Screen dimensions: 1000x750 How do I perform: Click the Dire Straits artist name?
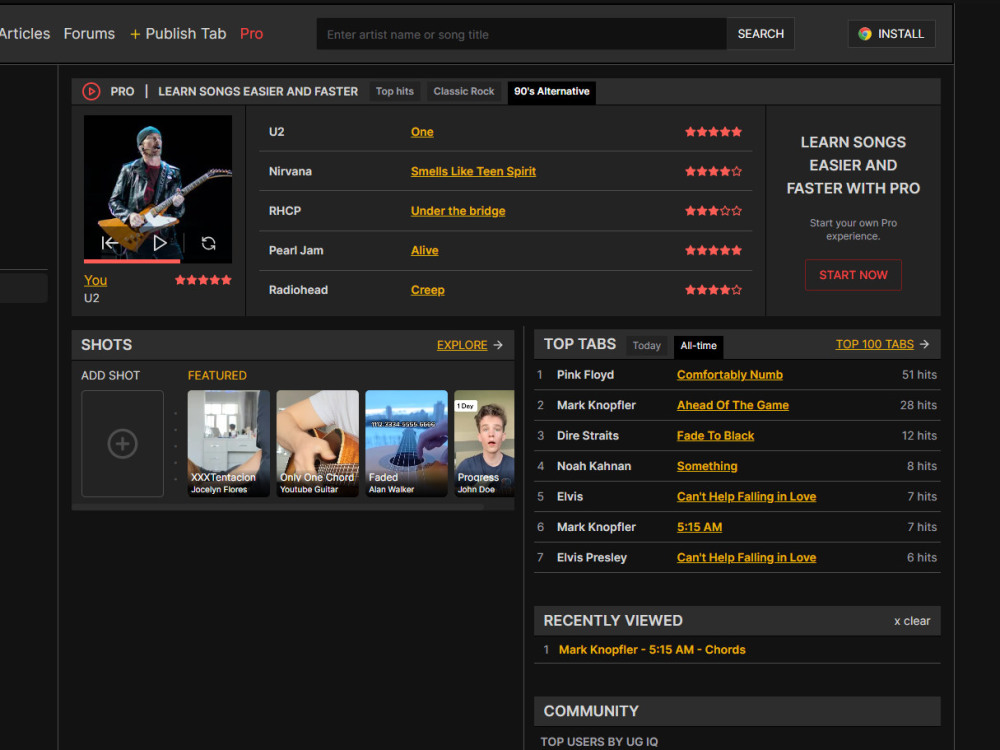587,436
